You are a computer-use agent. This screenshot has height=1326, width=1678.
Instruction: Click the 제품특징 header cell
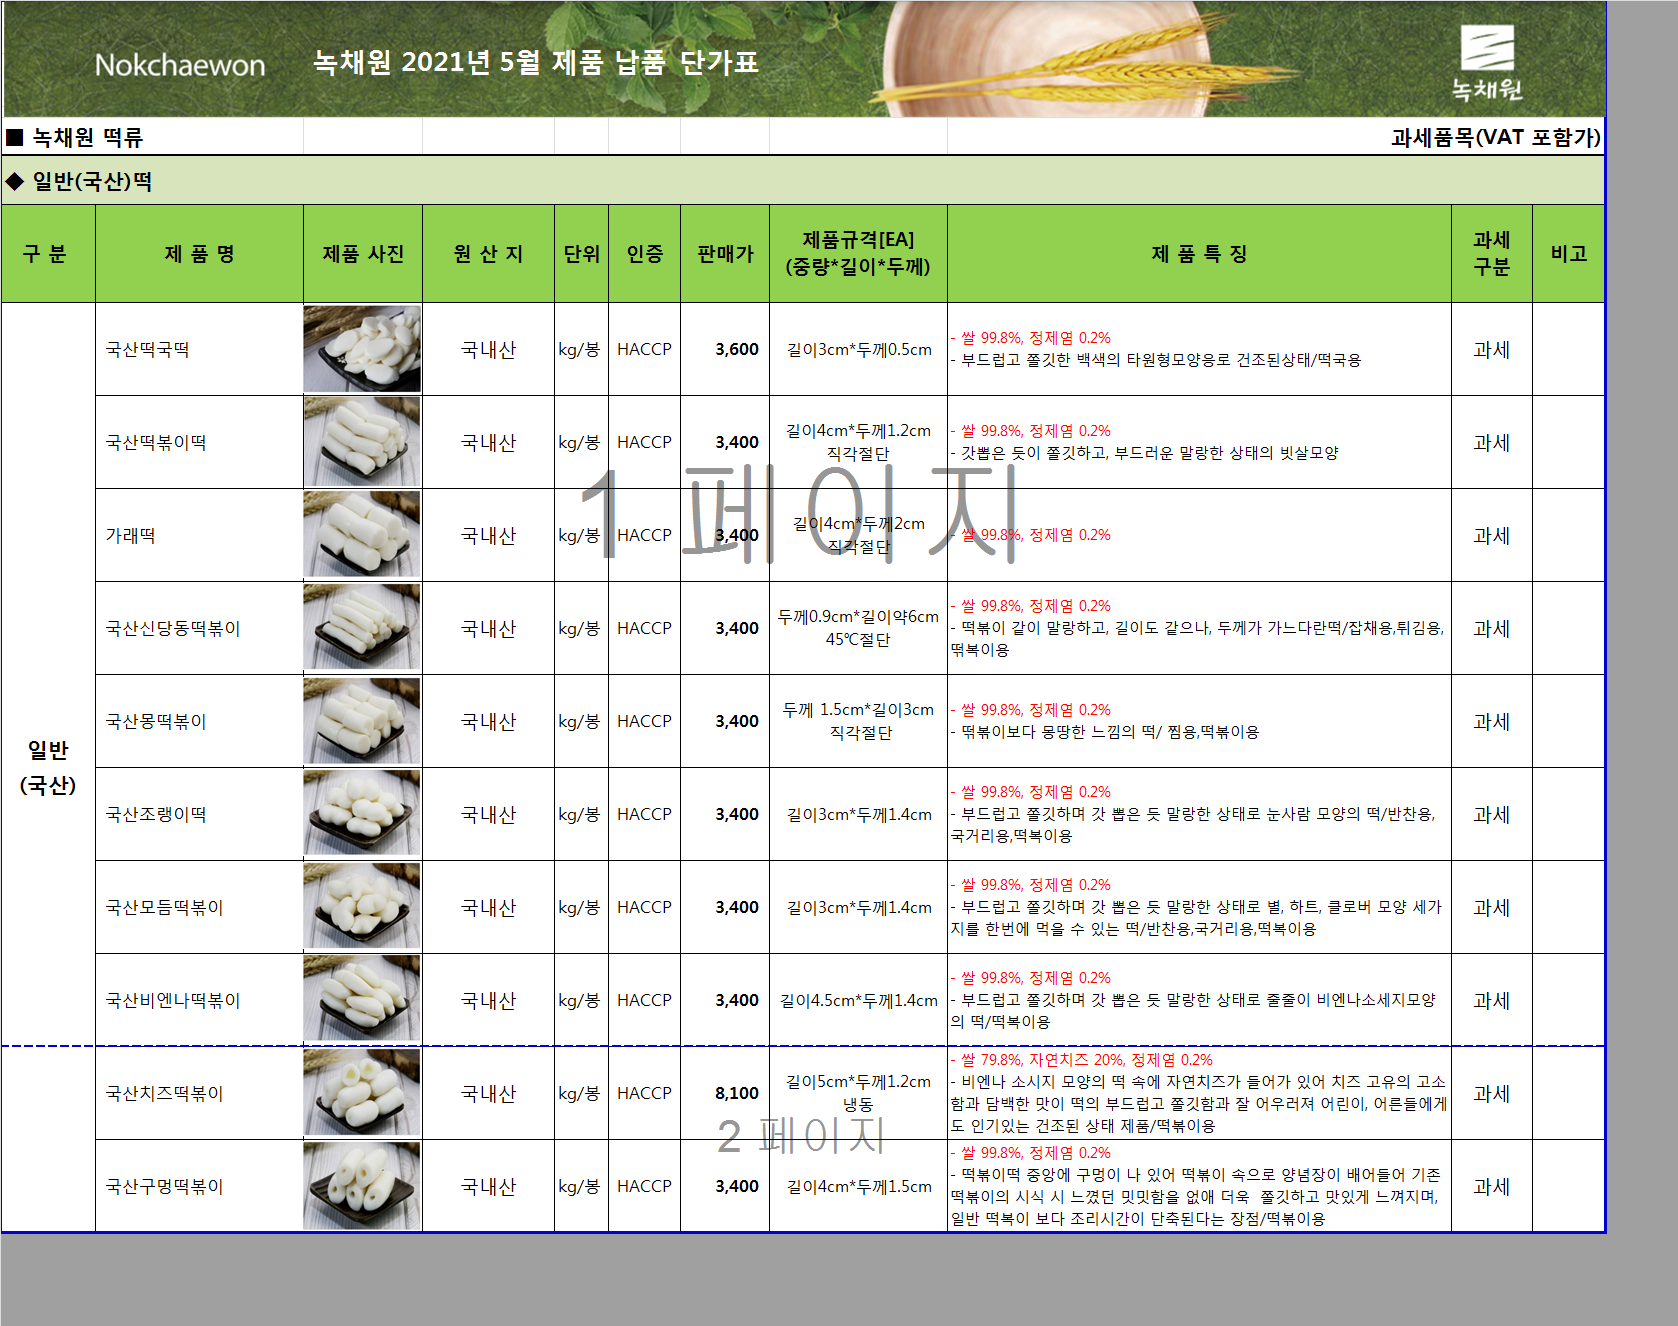(1199, 254)
